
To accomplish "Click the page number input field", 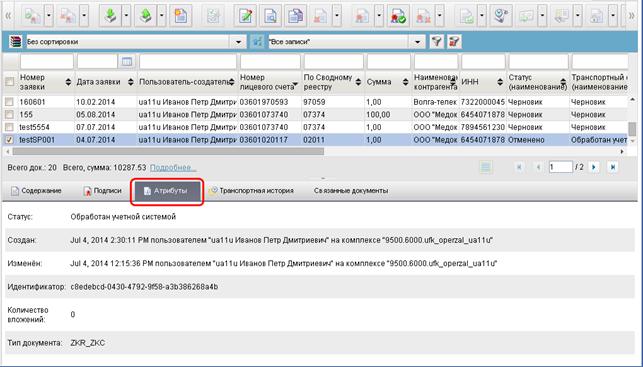I will (x=560, y=167).
